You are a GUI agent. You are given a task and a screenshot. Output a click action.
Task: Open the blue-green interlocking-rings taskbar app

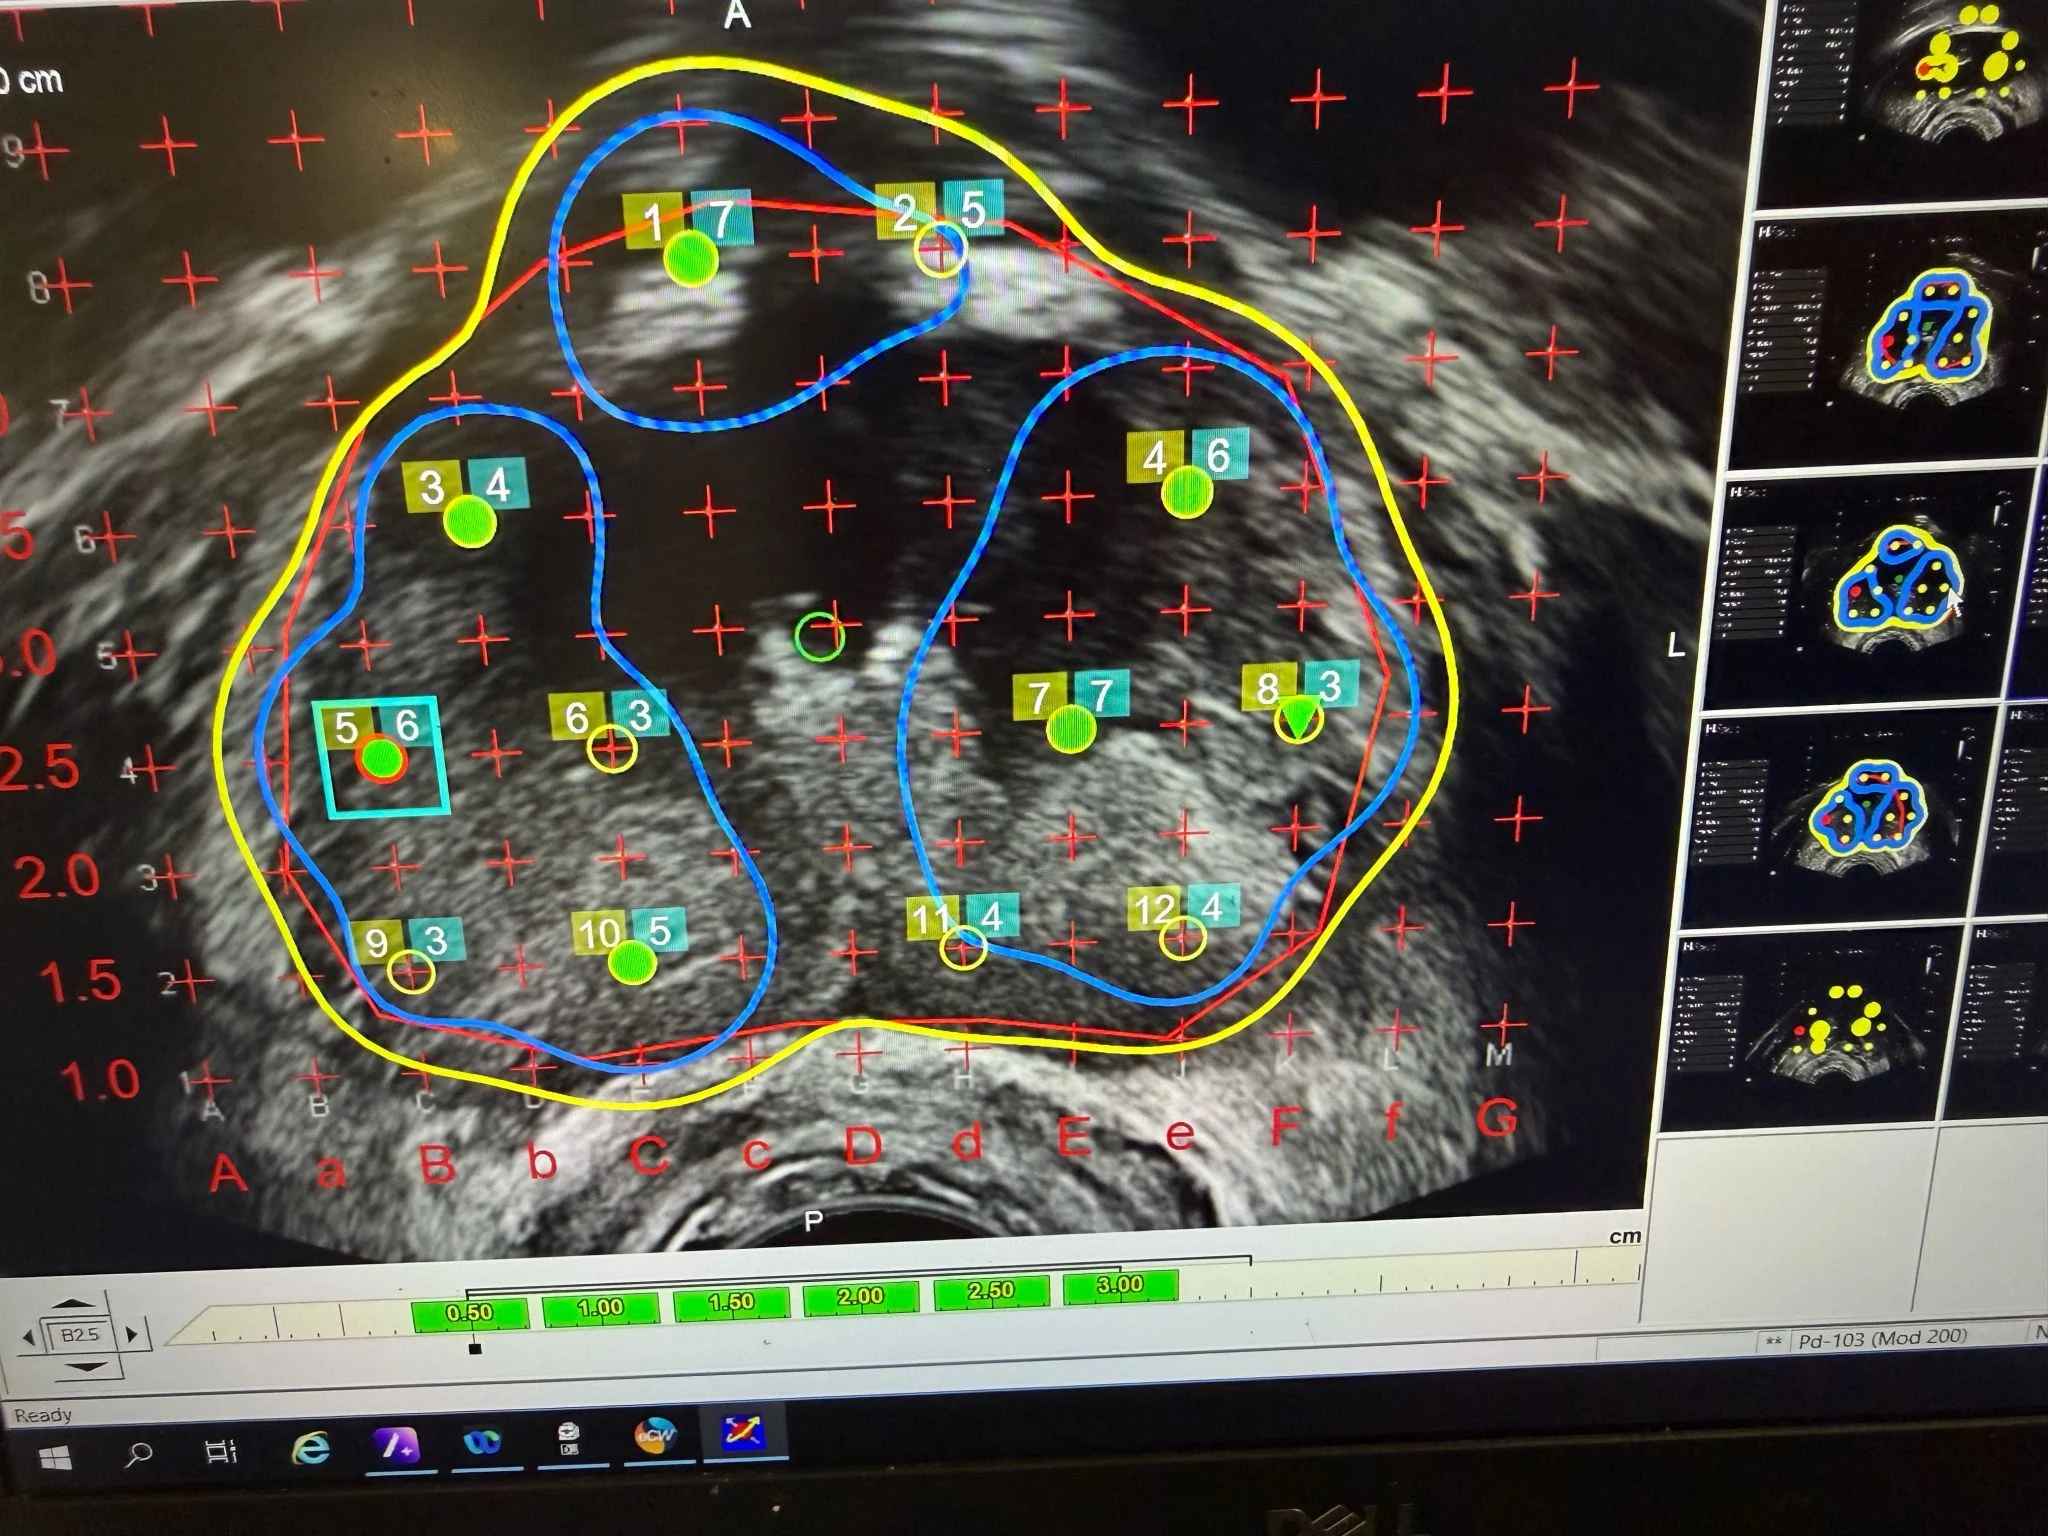(x=484, y=1442)
